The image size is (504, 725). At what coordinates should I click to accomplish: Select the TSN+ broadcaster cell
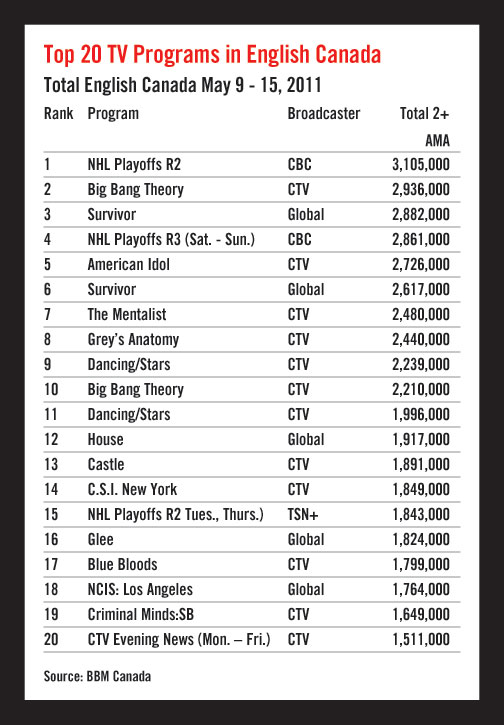tap(303, 514)
